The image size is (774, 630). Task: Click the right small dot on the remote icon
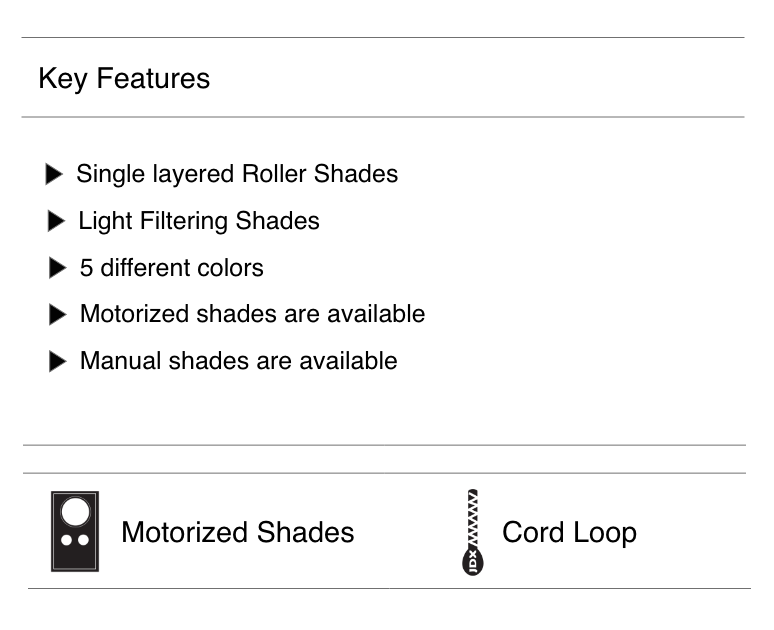83,541
